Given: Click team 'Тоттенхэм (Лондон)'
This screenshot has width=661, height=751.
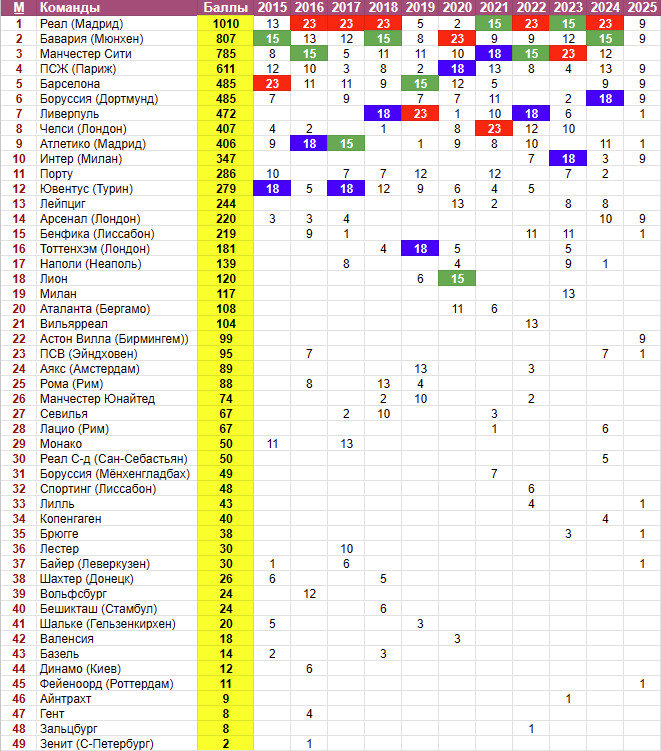Looking at the screenshot, I should (x=95, y=249).
